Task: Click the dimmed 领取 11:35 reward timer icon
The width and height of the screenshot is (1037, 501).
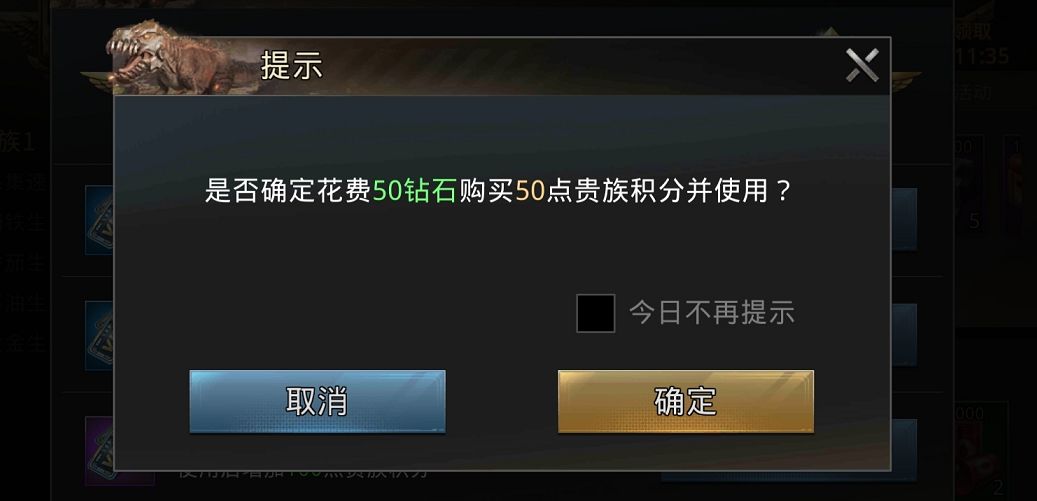Action: point(981,43)
